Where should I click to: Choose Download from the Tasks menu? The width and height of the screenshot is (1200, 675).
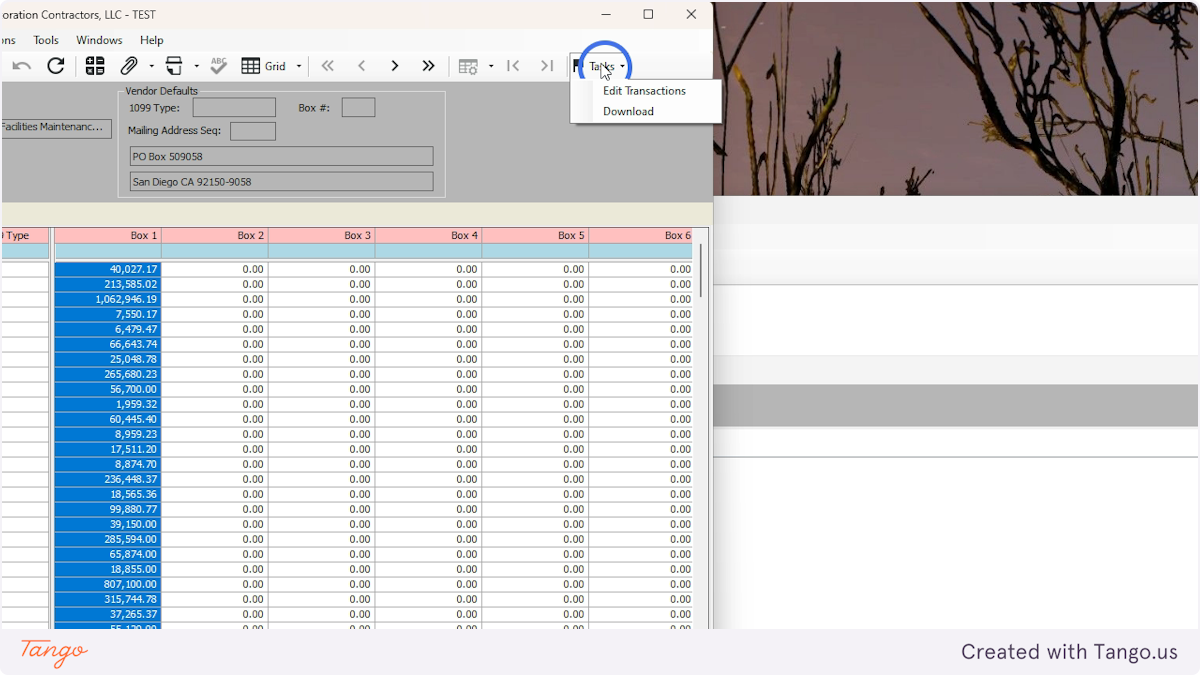point(628,111)
